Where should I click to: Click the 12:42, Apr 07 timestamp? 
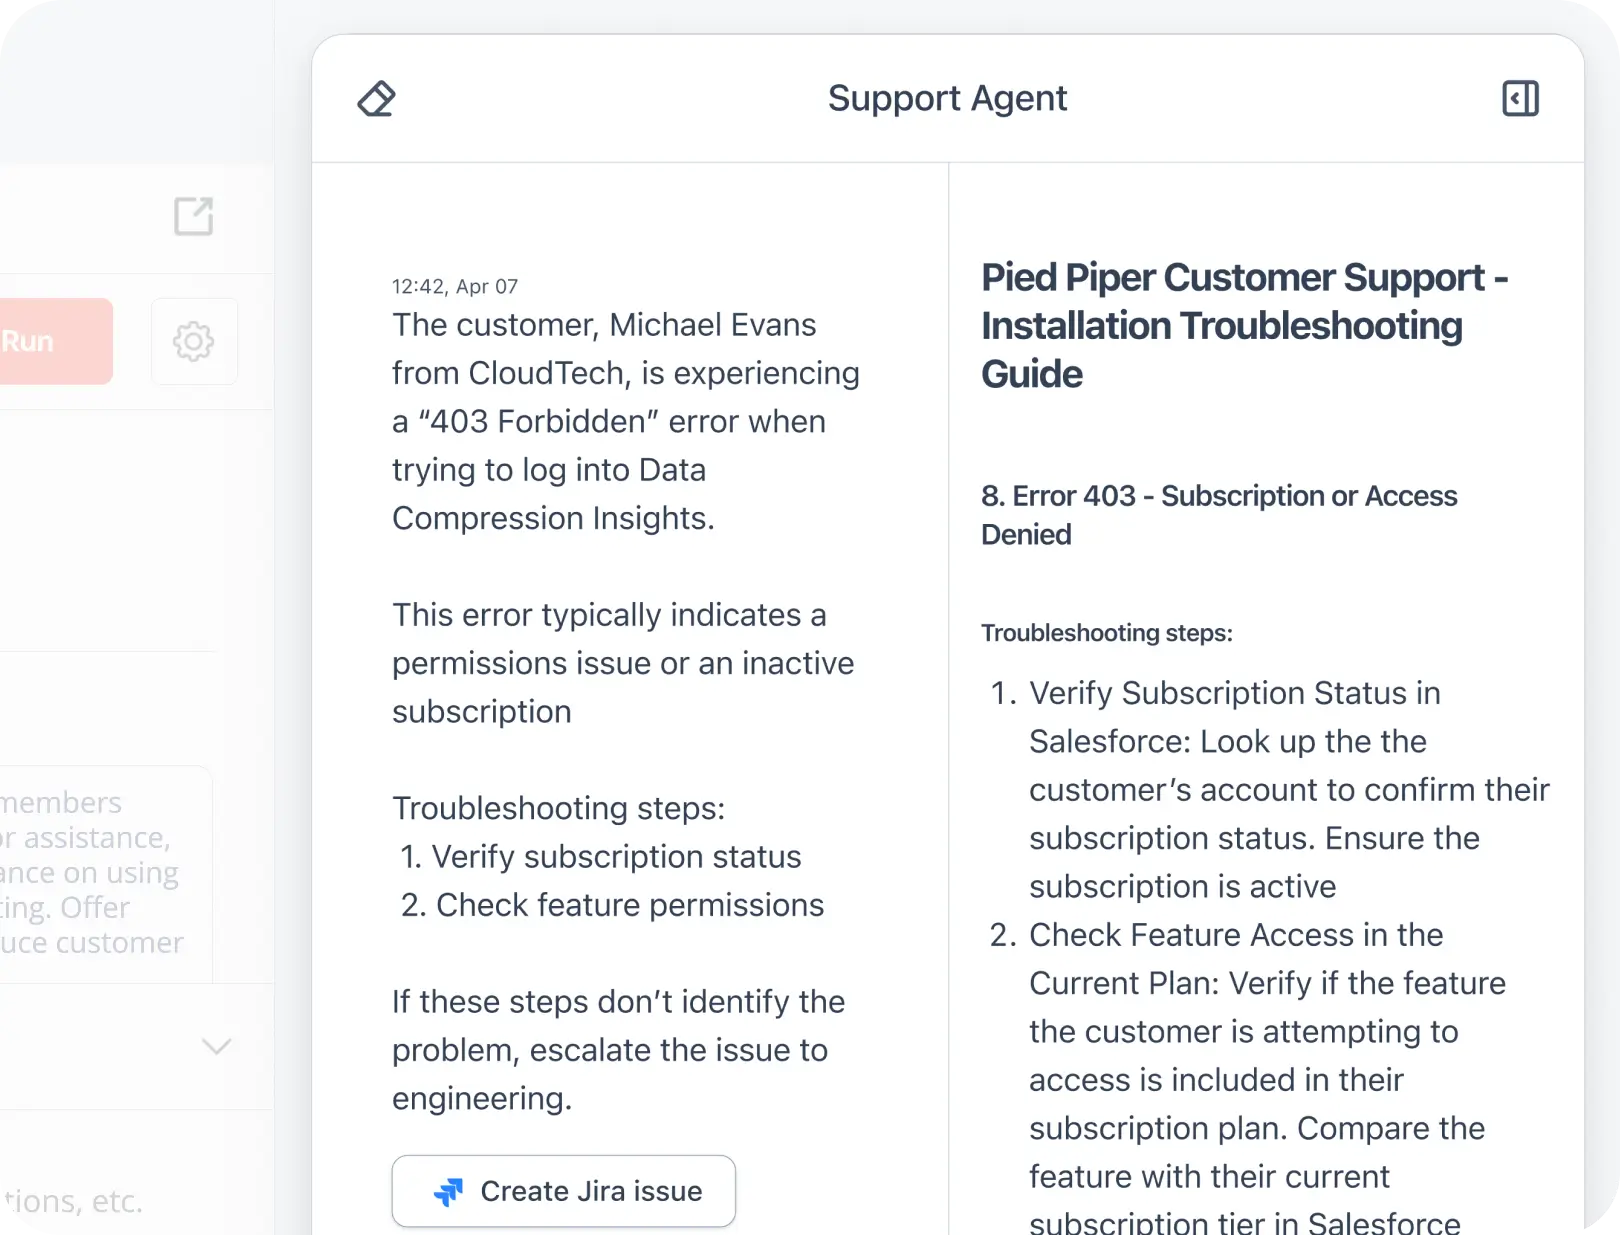(455, 286)
